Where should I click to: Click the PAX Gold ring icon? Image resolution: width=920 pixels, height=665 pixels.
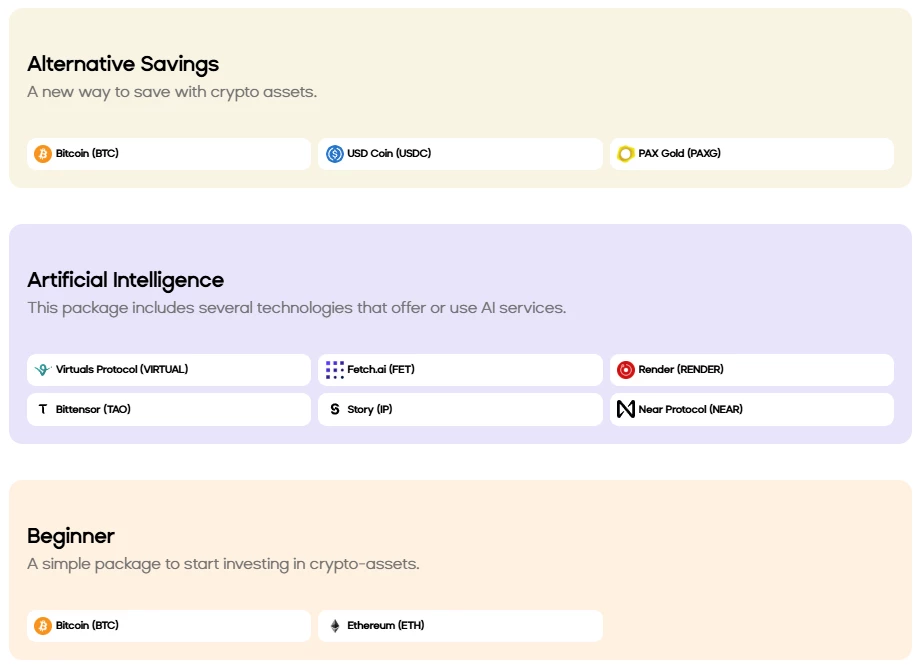pyautogui.click(x=625, y=154)
